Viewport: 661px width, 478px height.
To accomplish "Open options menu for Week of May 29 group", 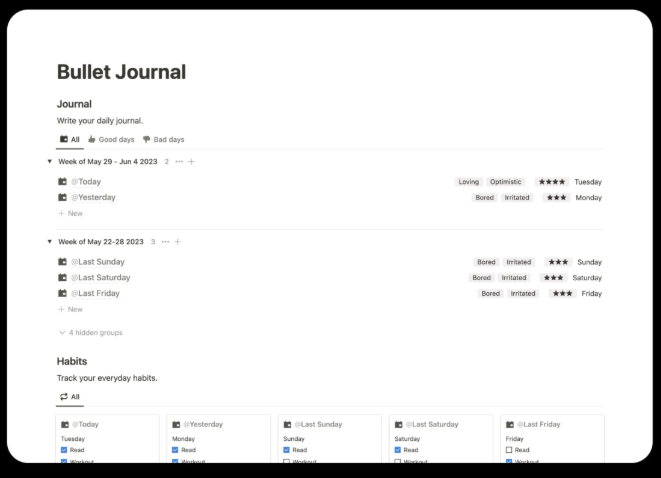I will pyautogui.click(x=179, y=161).
